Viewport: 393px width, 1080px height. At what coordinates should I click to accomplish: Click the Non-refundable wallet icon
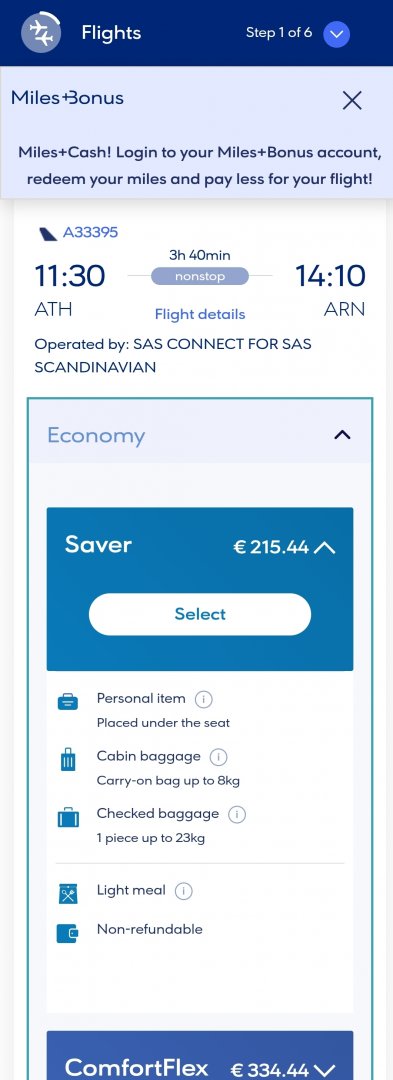(67, 934)
